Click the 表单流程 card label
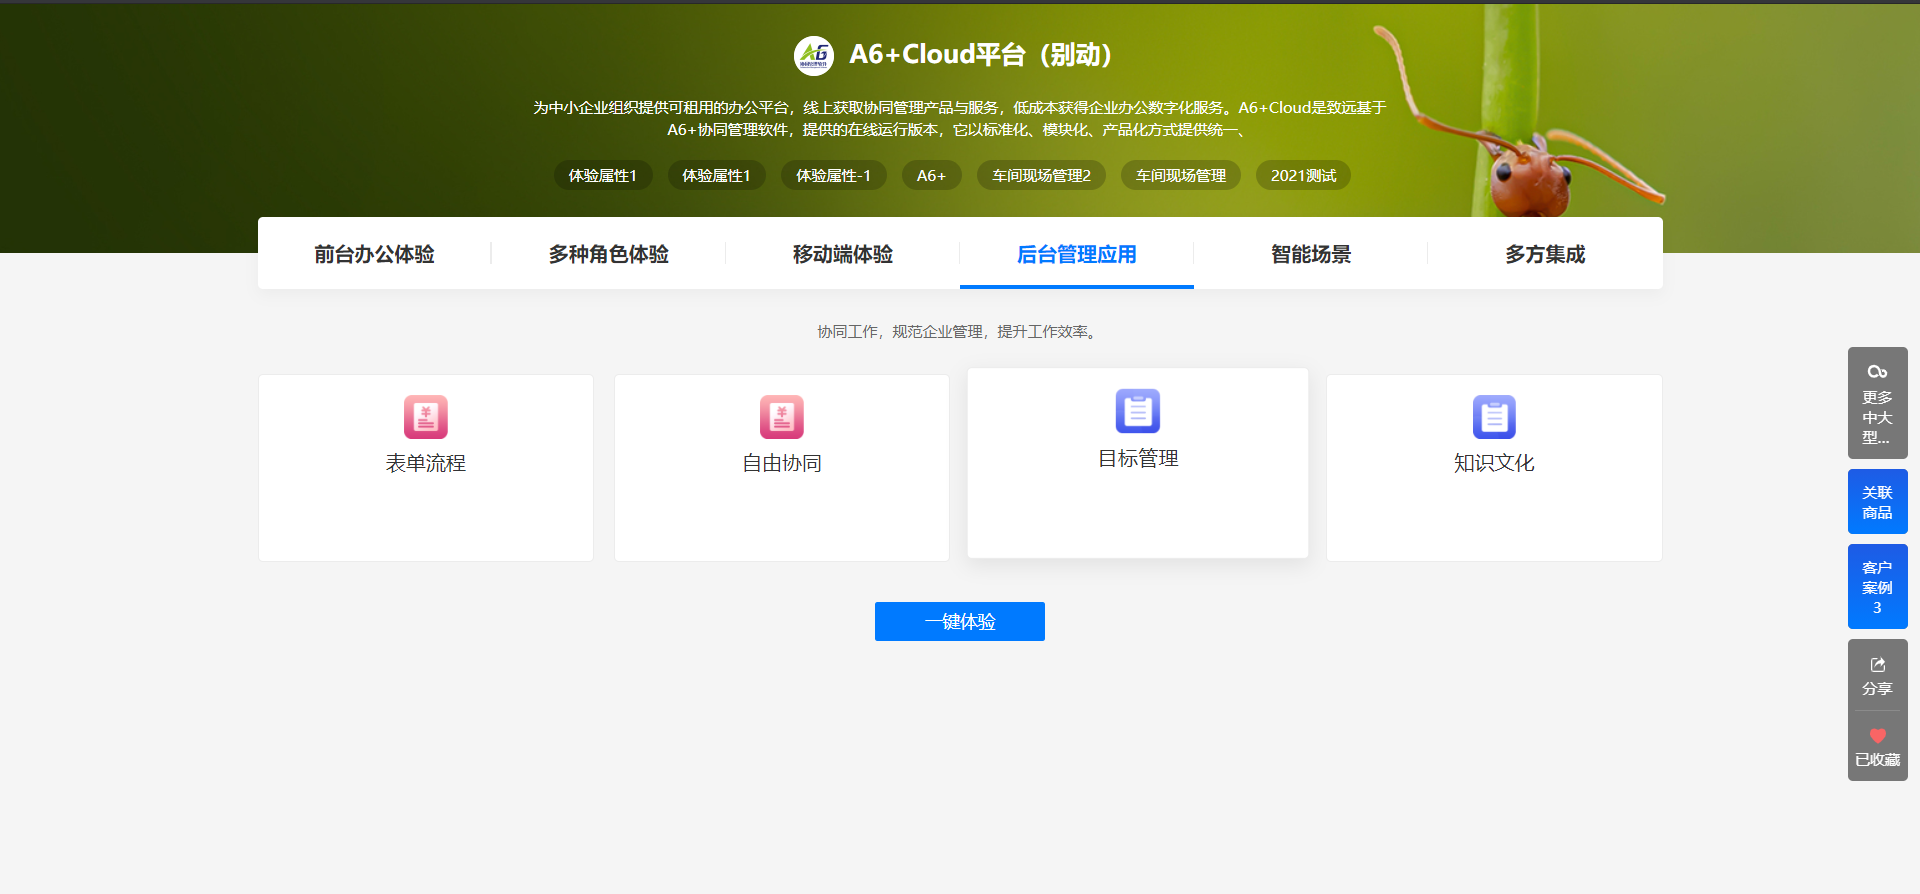Screen dimensions: 1920x894 pyautogui.click(x=426, y=463)
